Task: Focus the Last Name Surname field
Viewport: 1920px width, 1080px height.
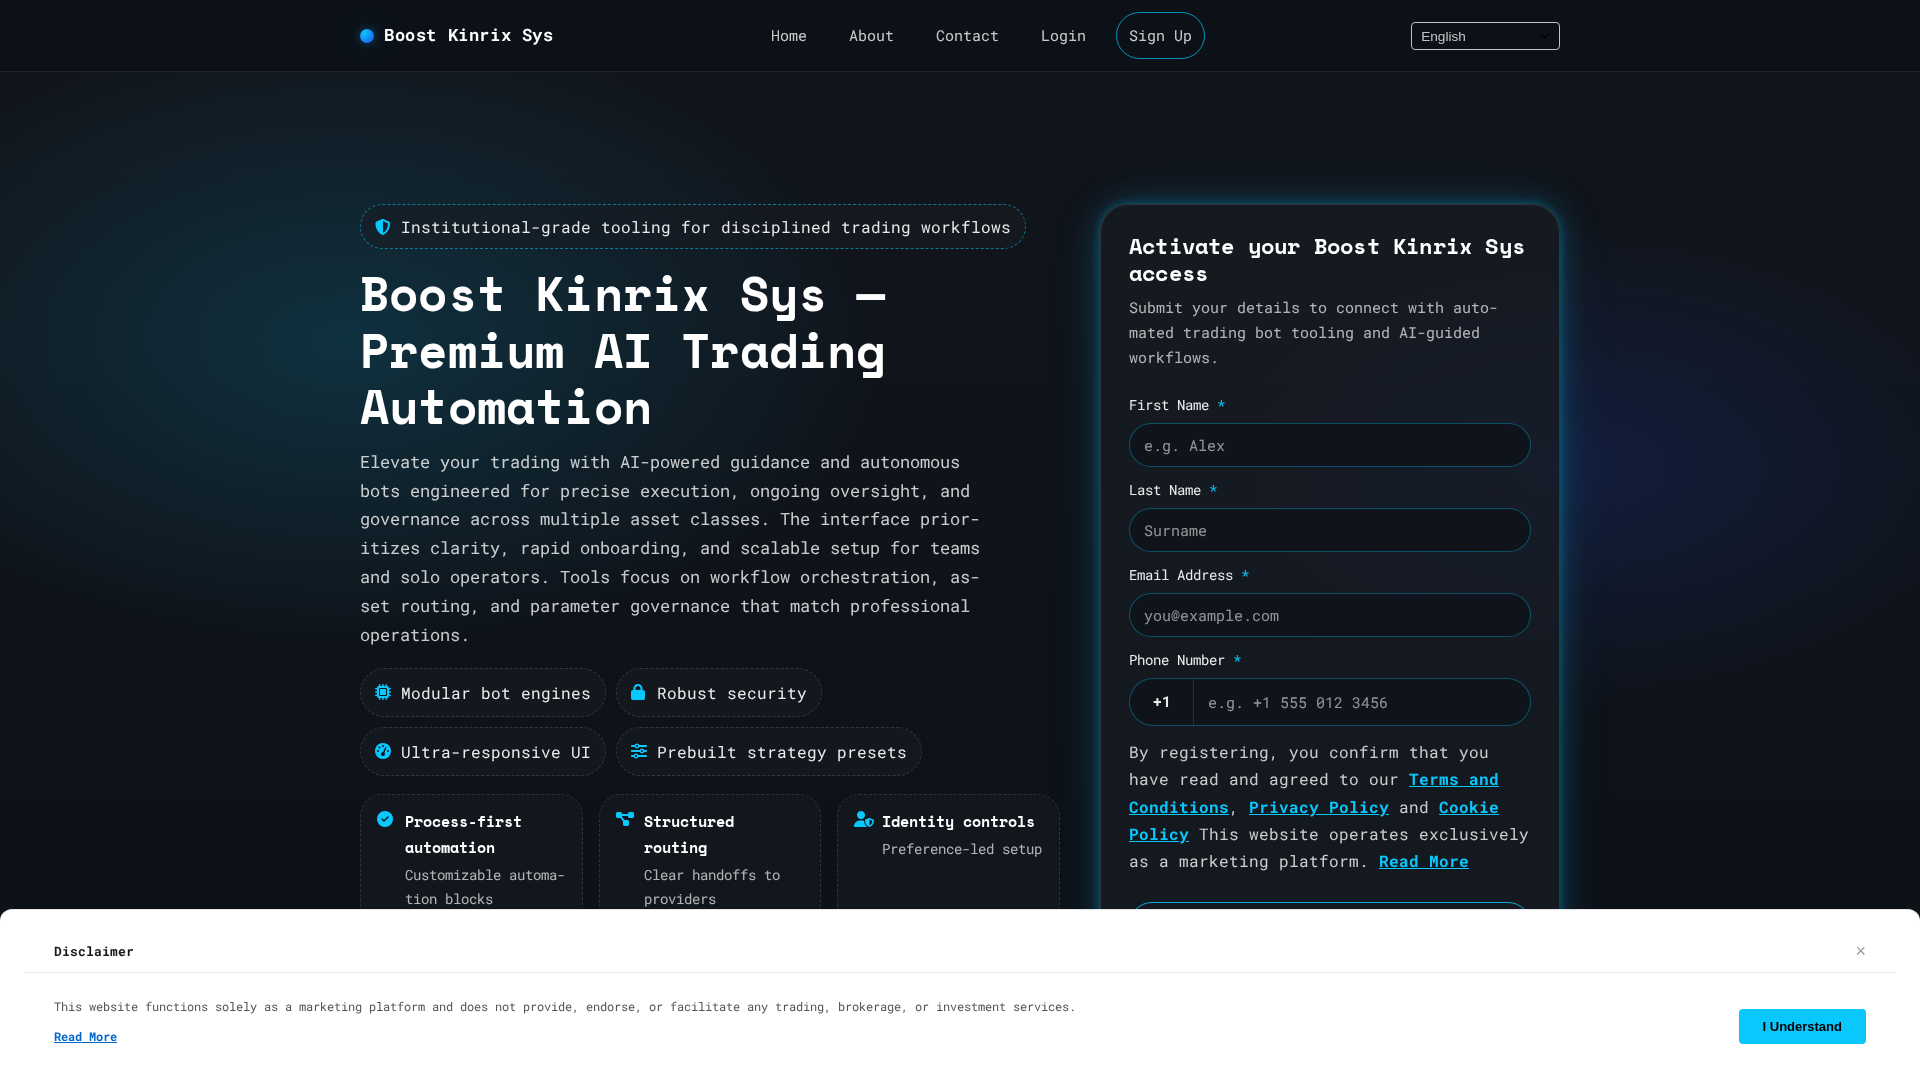Action: click(1329, 530)
